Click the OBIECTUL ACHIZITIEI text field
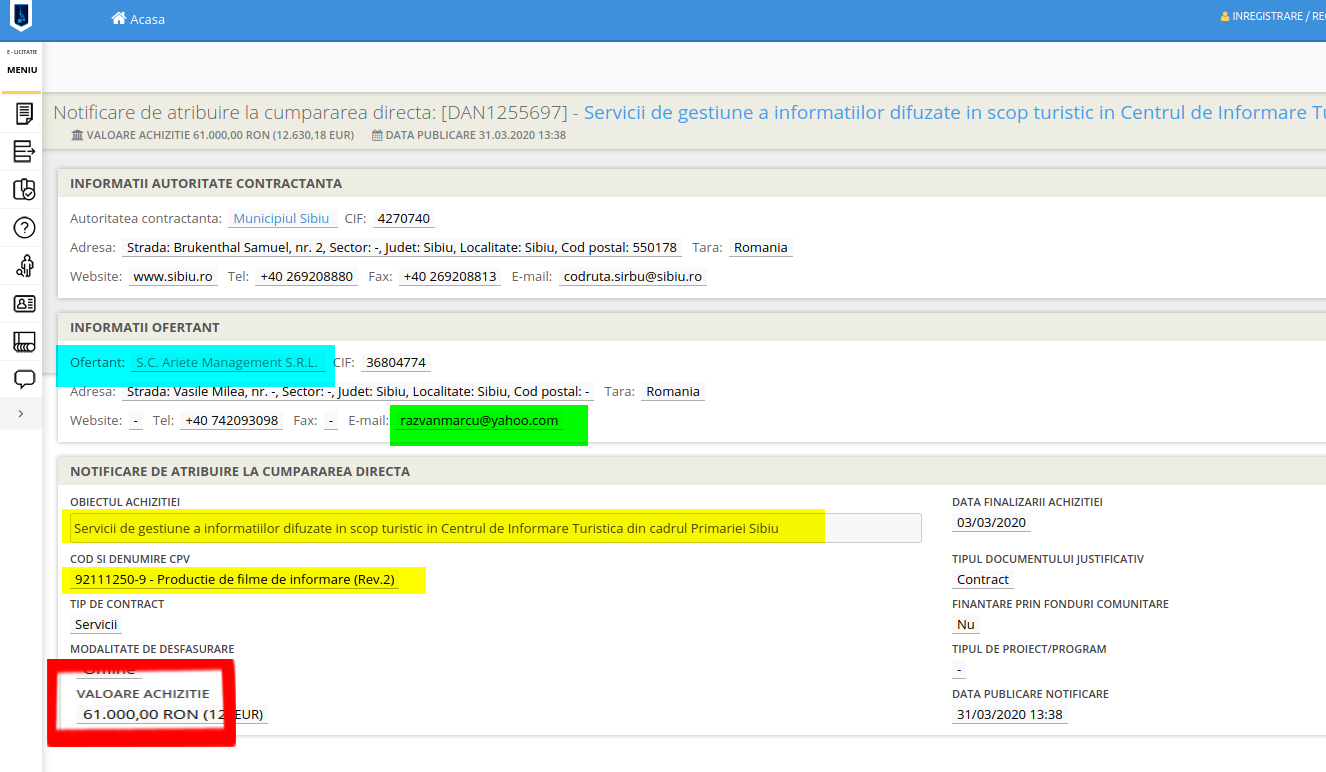Viewport: 1326px width, 772px height. (495, 528)
